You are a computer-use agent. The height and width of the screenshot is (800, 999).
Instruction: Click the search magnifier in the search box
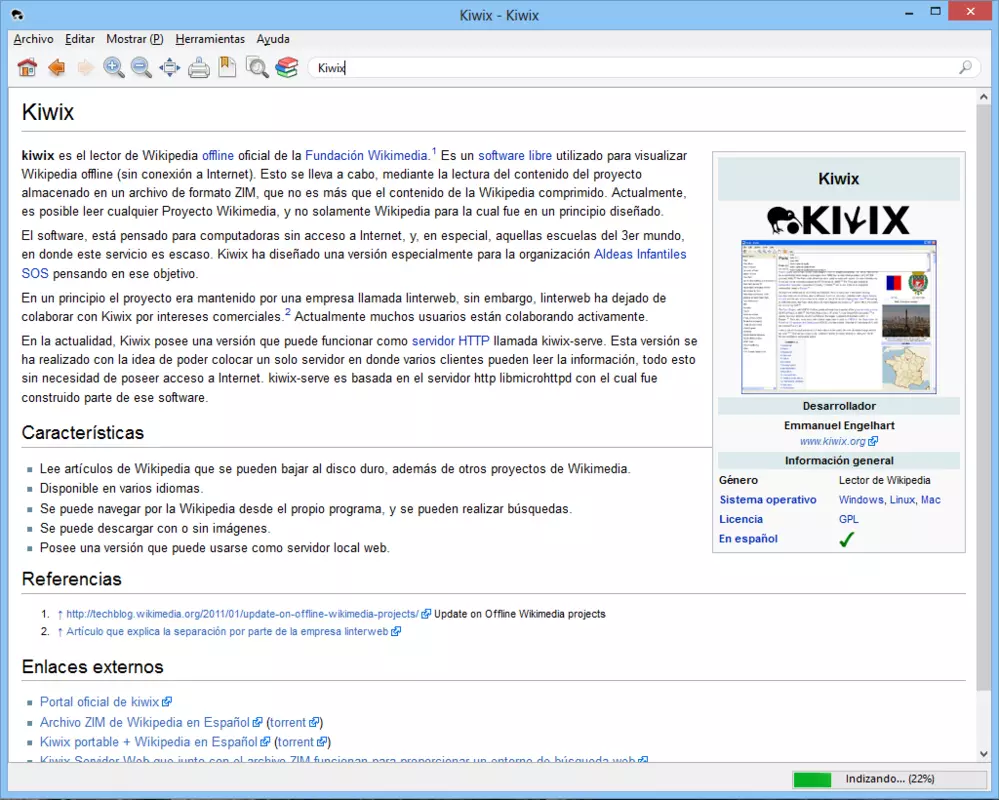[x=965, y=68]
